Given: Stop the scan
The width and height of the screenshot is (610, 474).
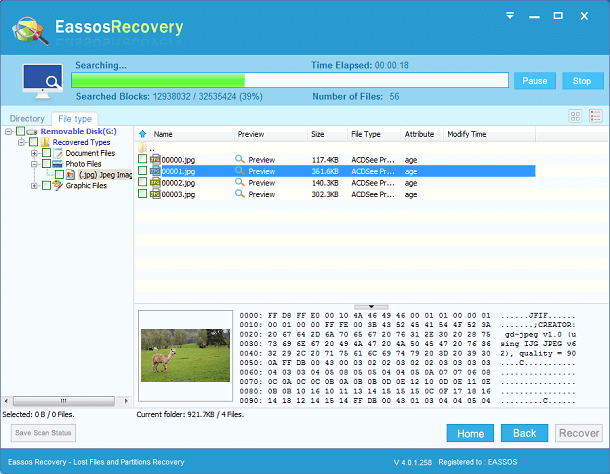Looking at the screenshot, I should coord(582,81).
